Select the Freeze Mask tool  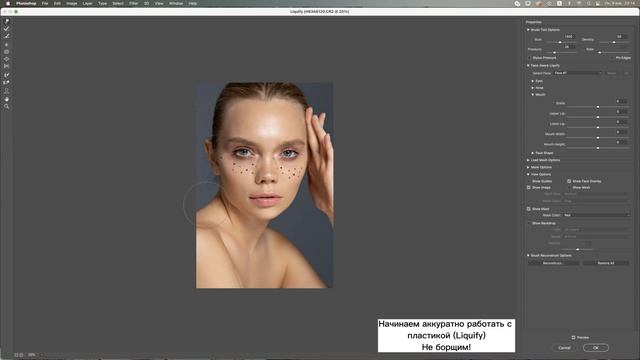[7, 75]
